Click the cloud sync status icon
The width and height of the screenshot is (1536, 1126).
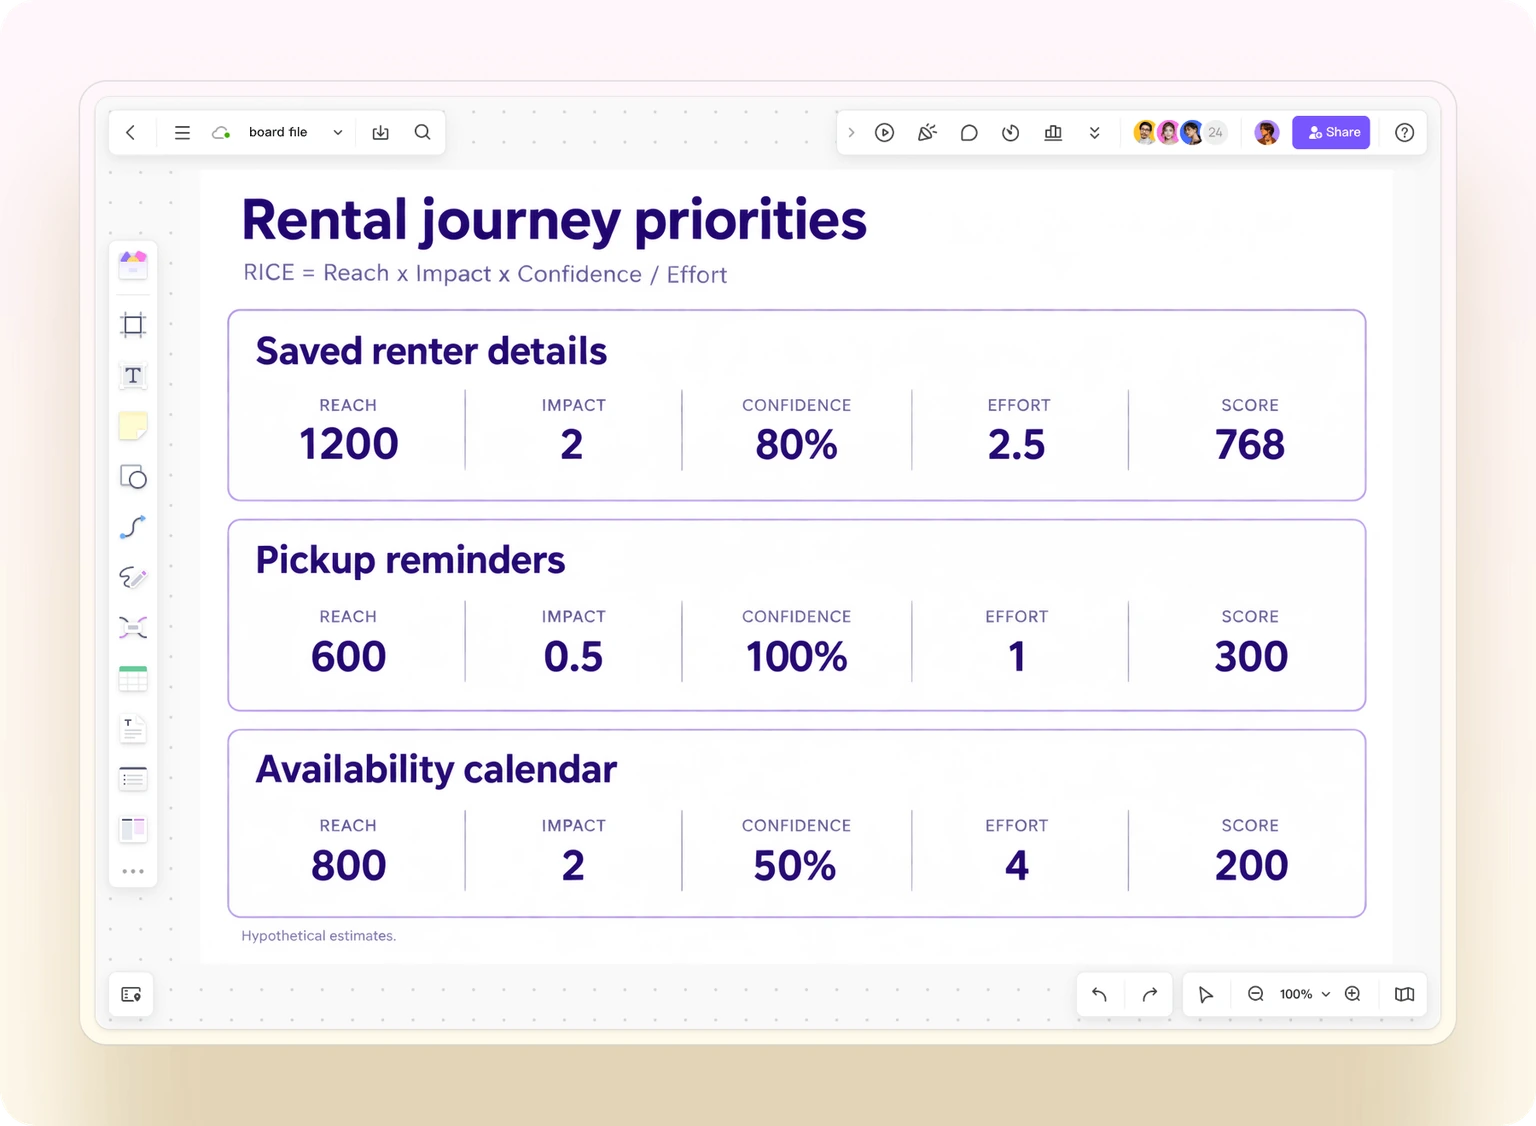pos(221,132)
